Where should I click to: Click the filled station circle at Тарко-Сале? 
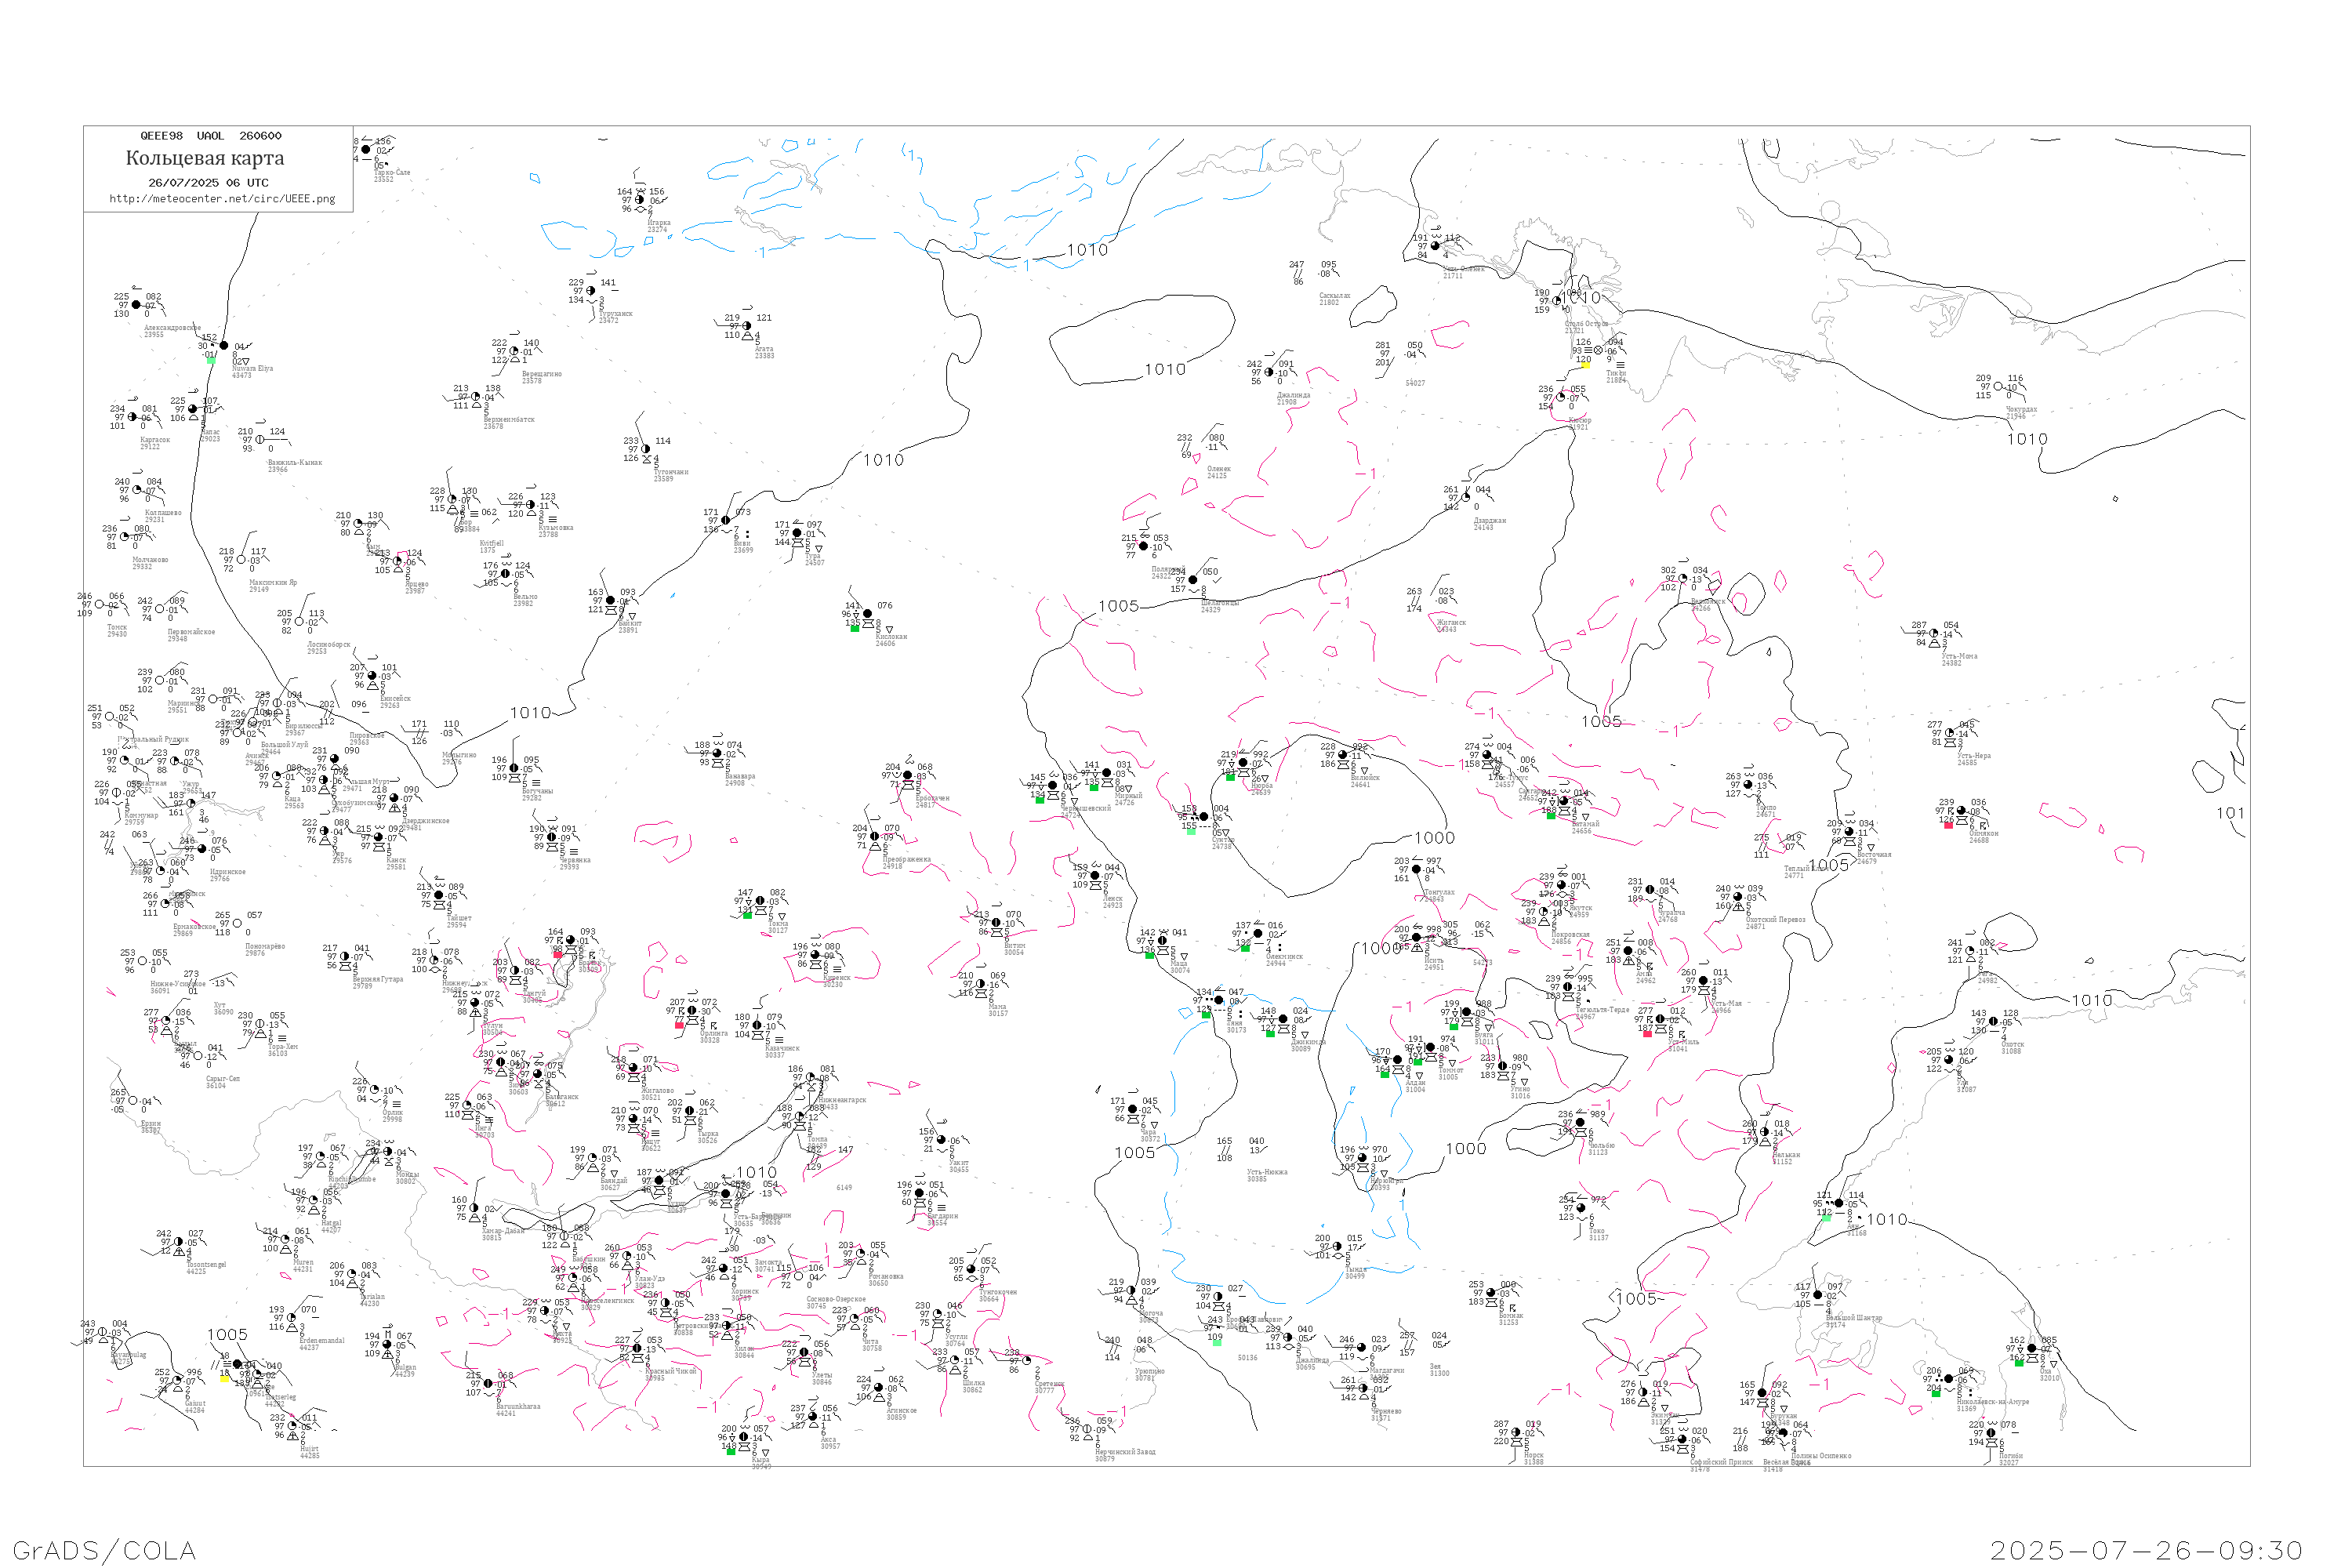pyautogui.click(x=366, y=149)
